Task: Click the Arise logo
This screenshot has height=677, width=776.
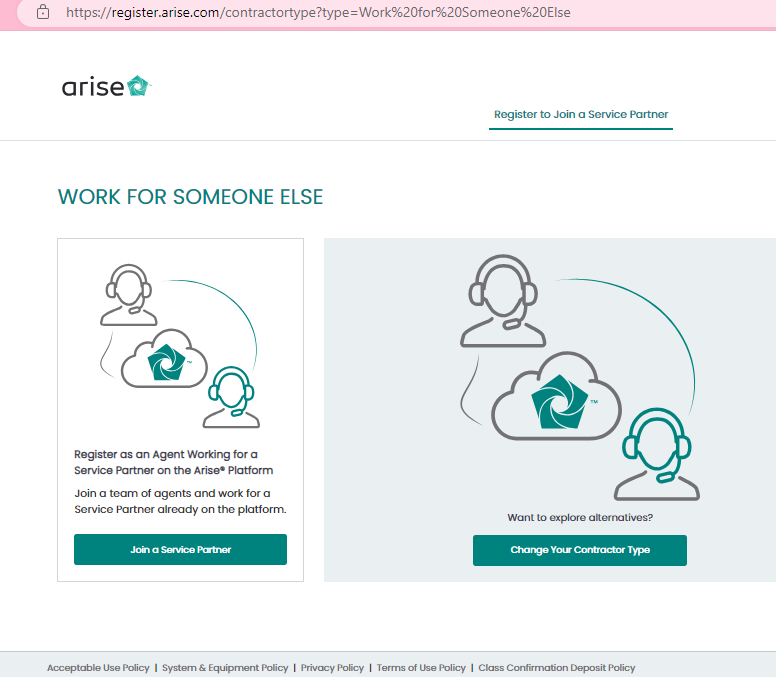Action: click(x=106, y=86)
